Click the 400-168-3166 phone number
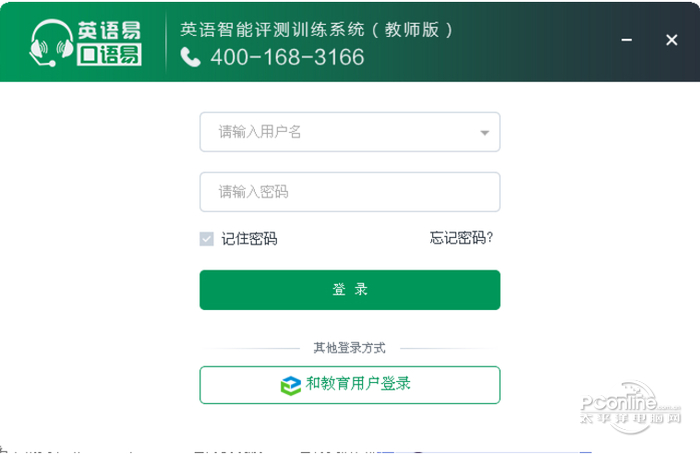This screenshot has width=700, height=454. click(x=287, y=57)
